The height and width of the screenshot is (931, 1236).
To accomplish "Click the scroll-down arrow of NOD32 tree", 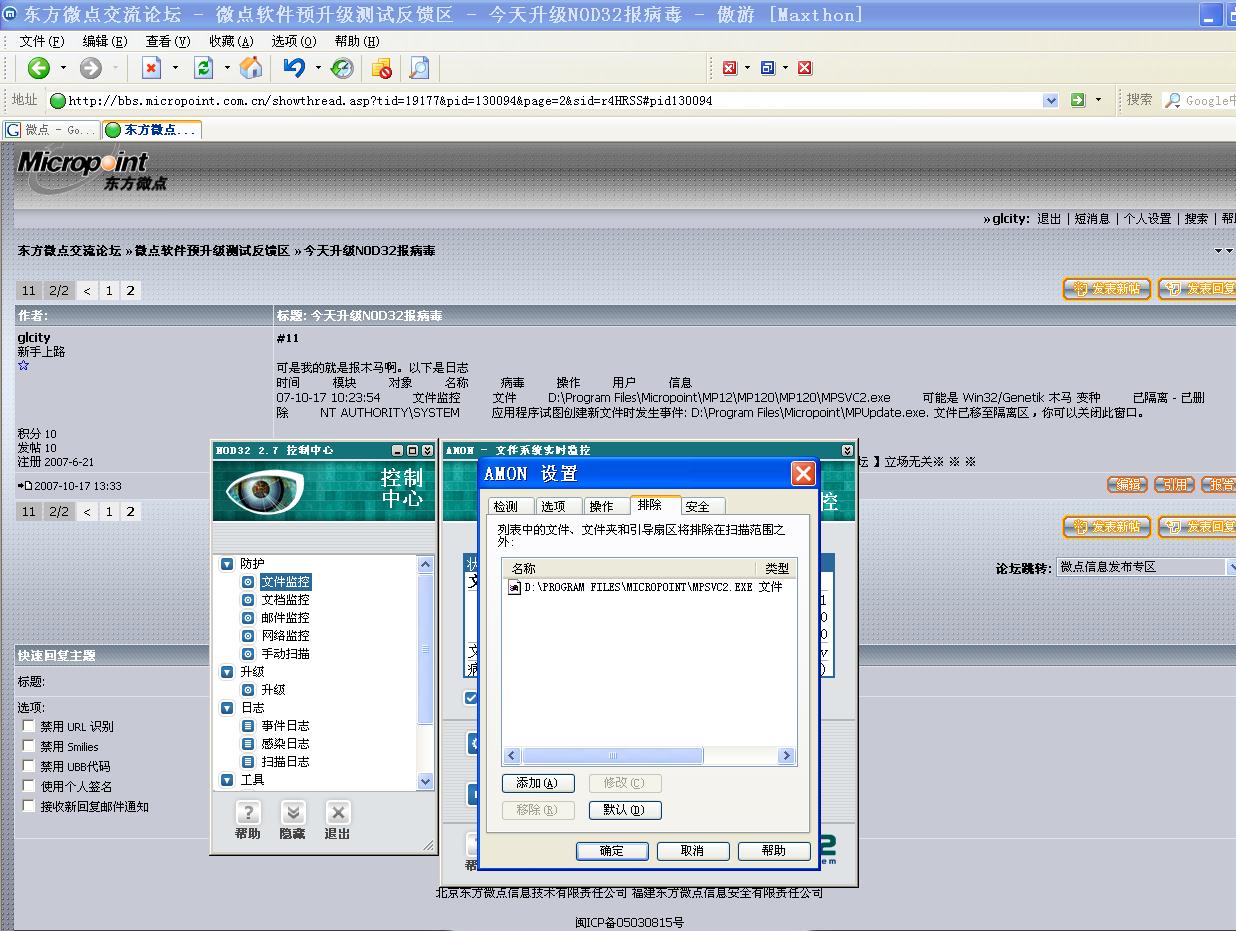I will click(425, 782).
